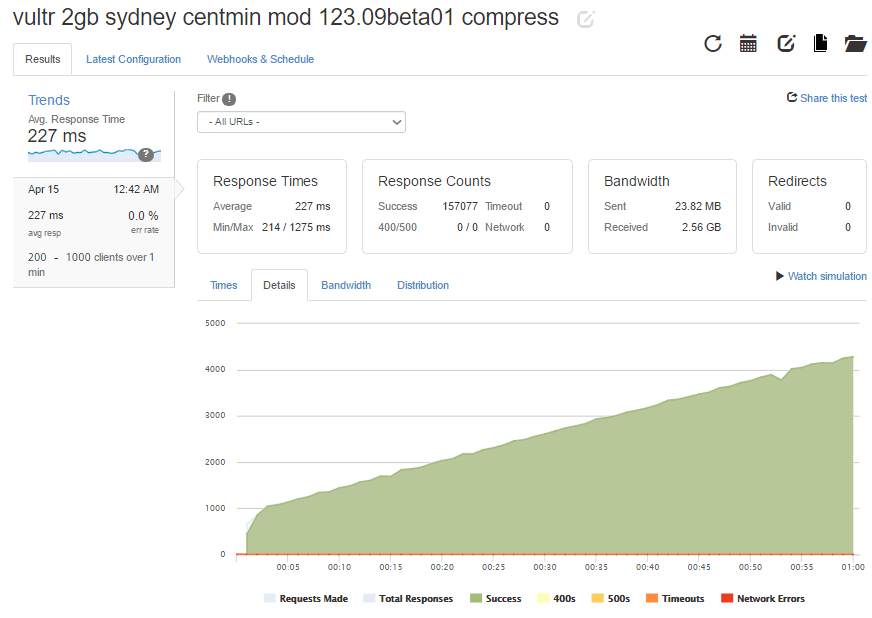Open the Distribution chart tab
The width and height of the screenshot is (872, 618).
pyautogui.click(x=423, y=285)
